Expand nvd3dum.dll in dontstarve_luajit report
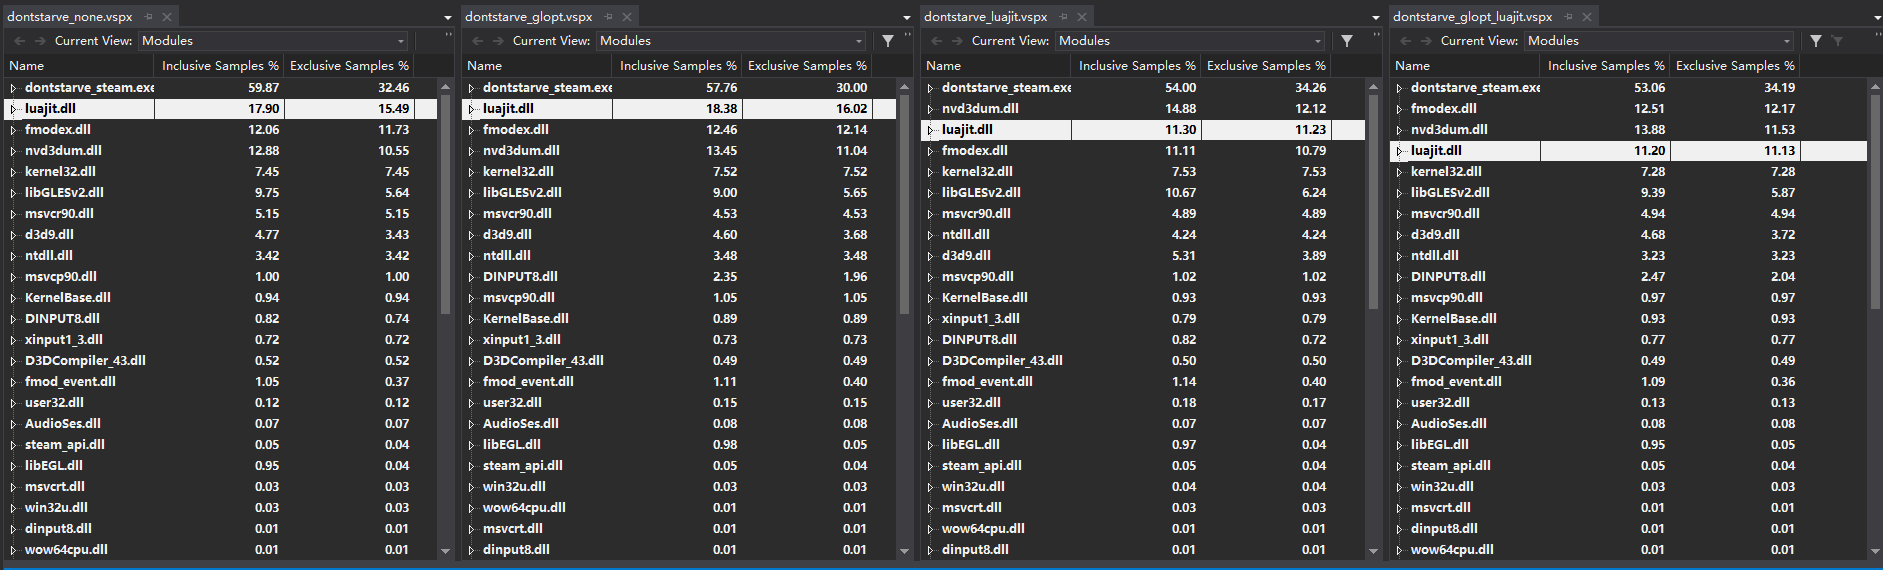 [x=931, y=109]
